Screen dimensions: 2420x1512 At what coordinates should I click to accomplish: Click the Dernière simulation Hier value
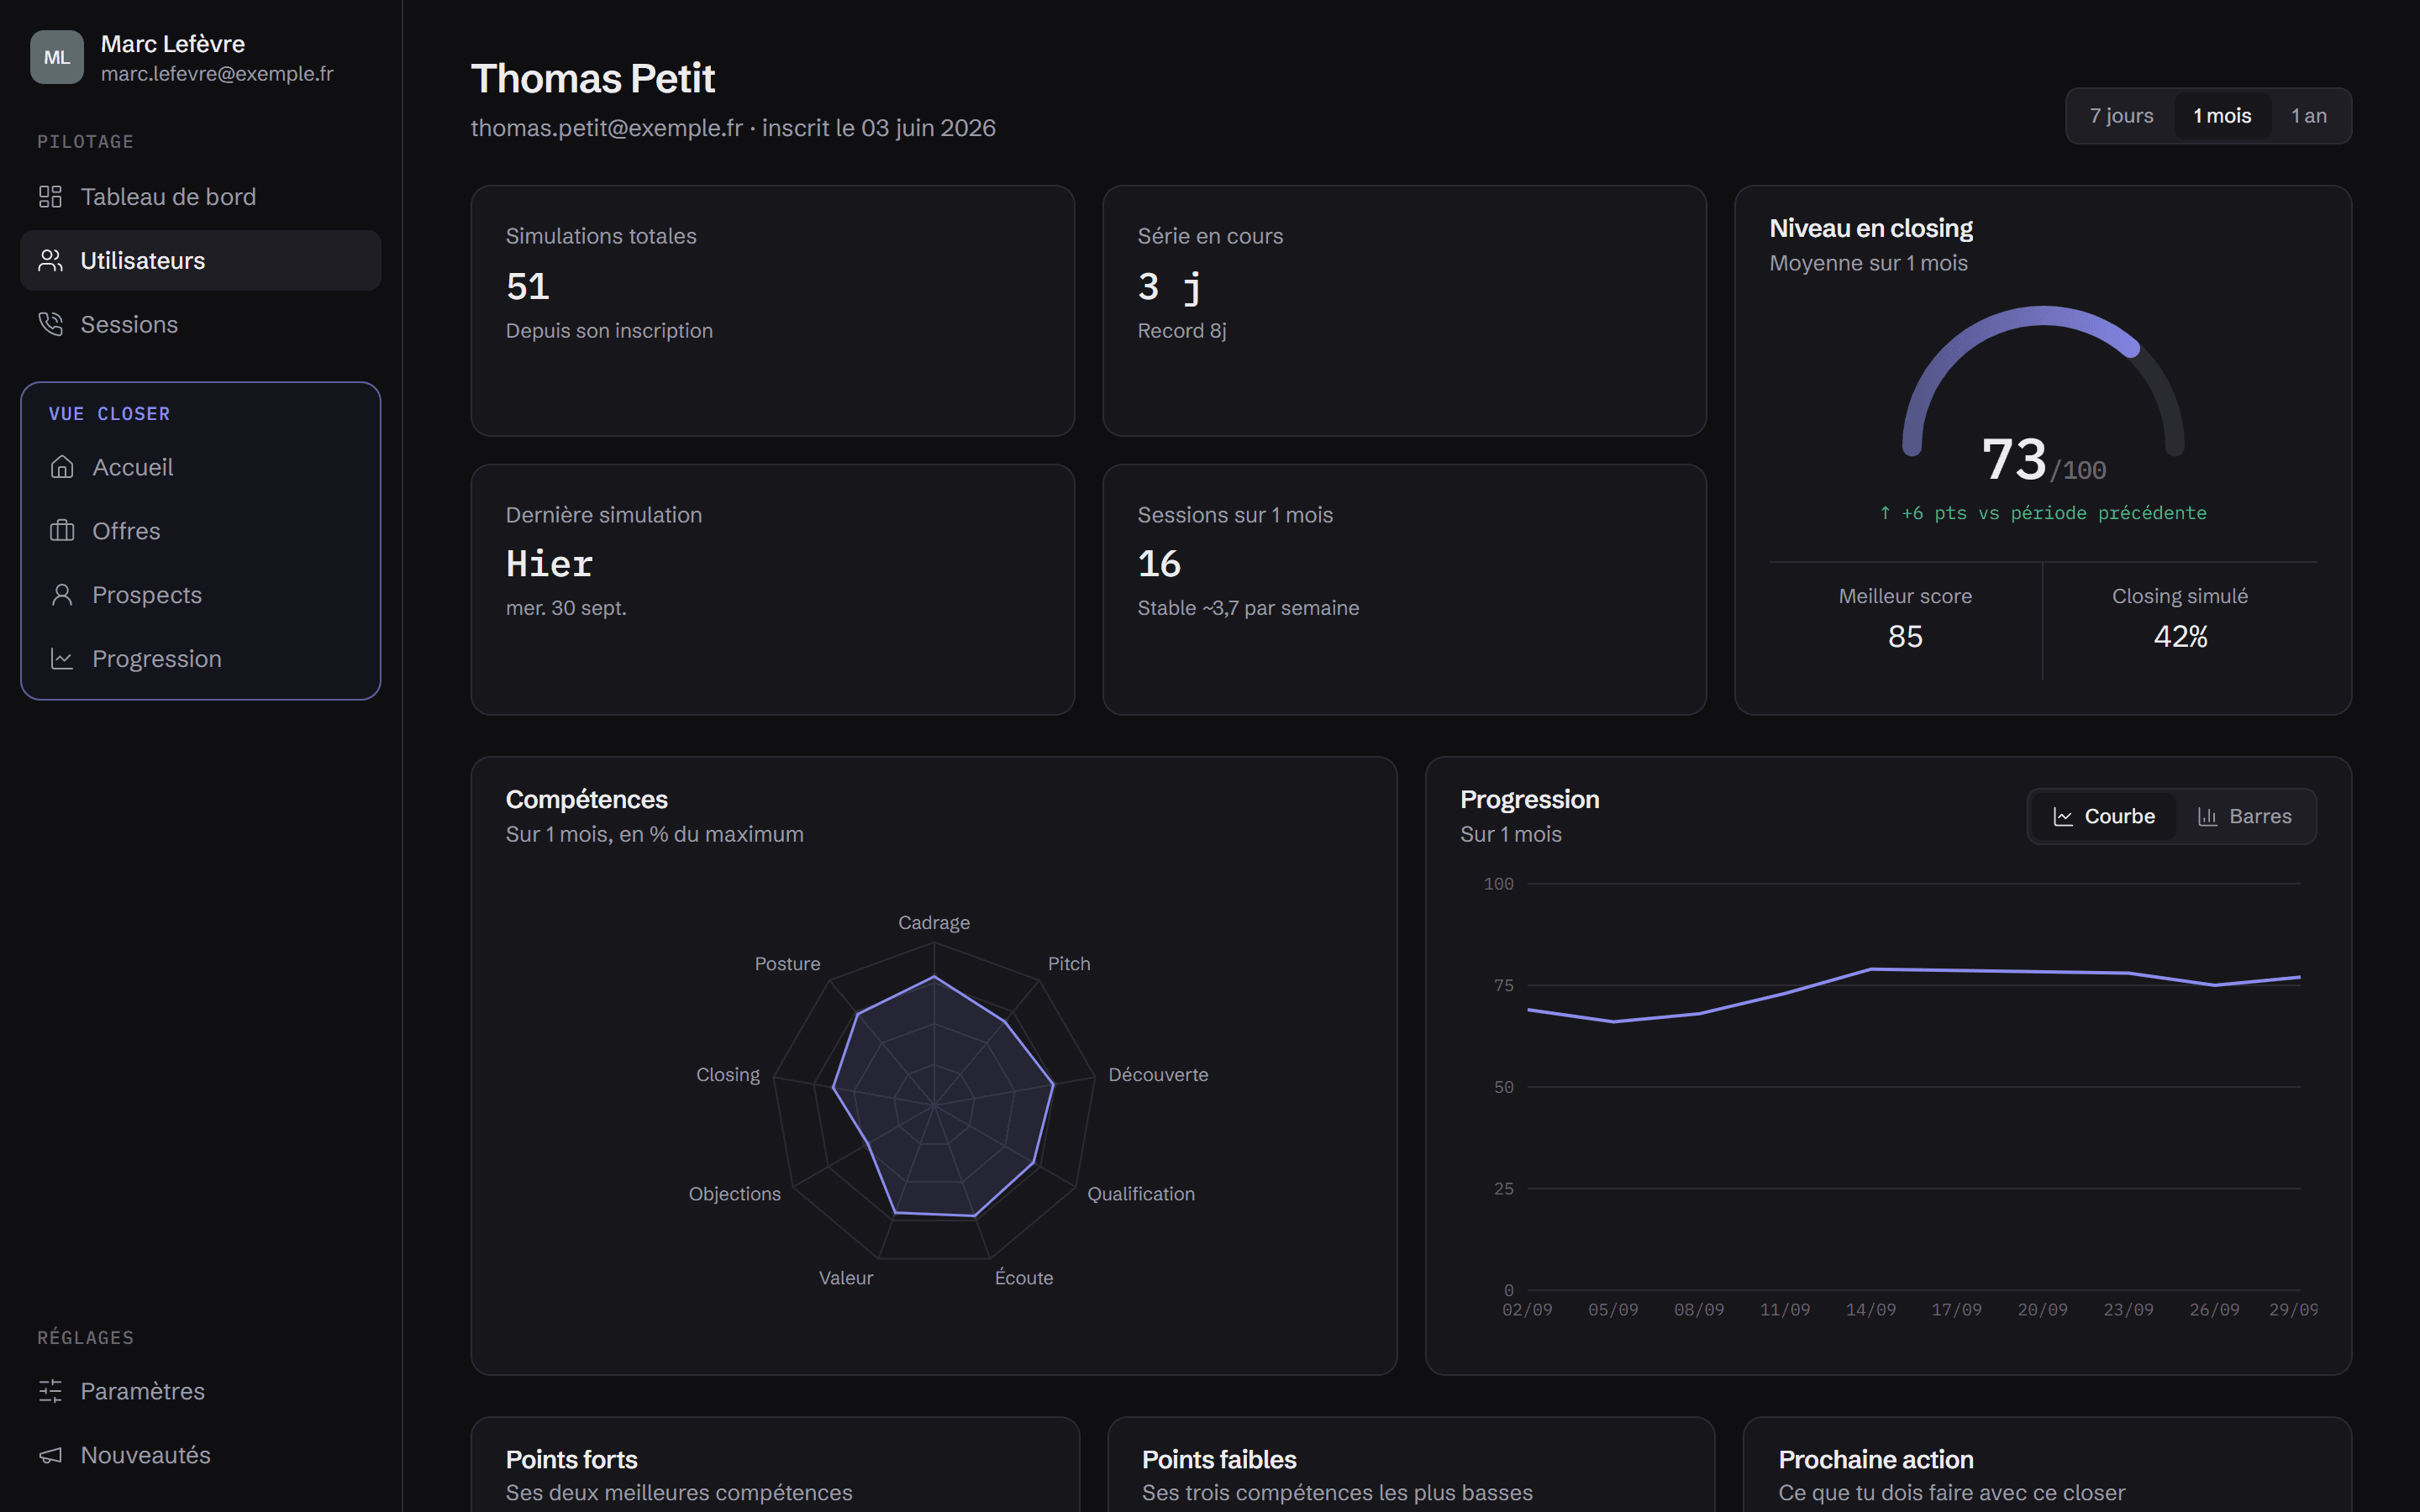click(549, 564)
